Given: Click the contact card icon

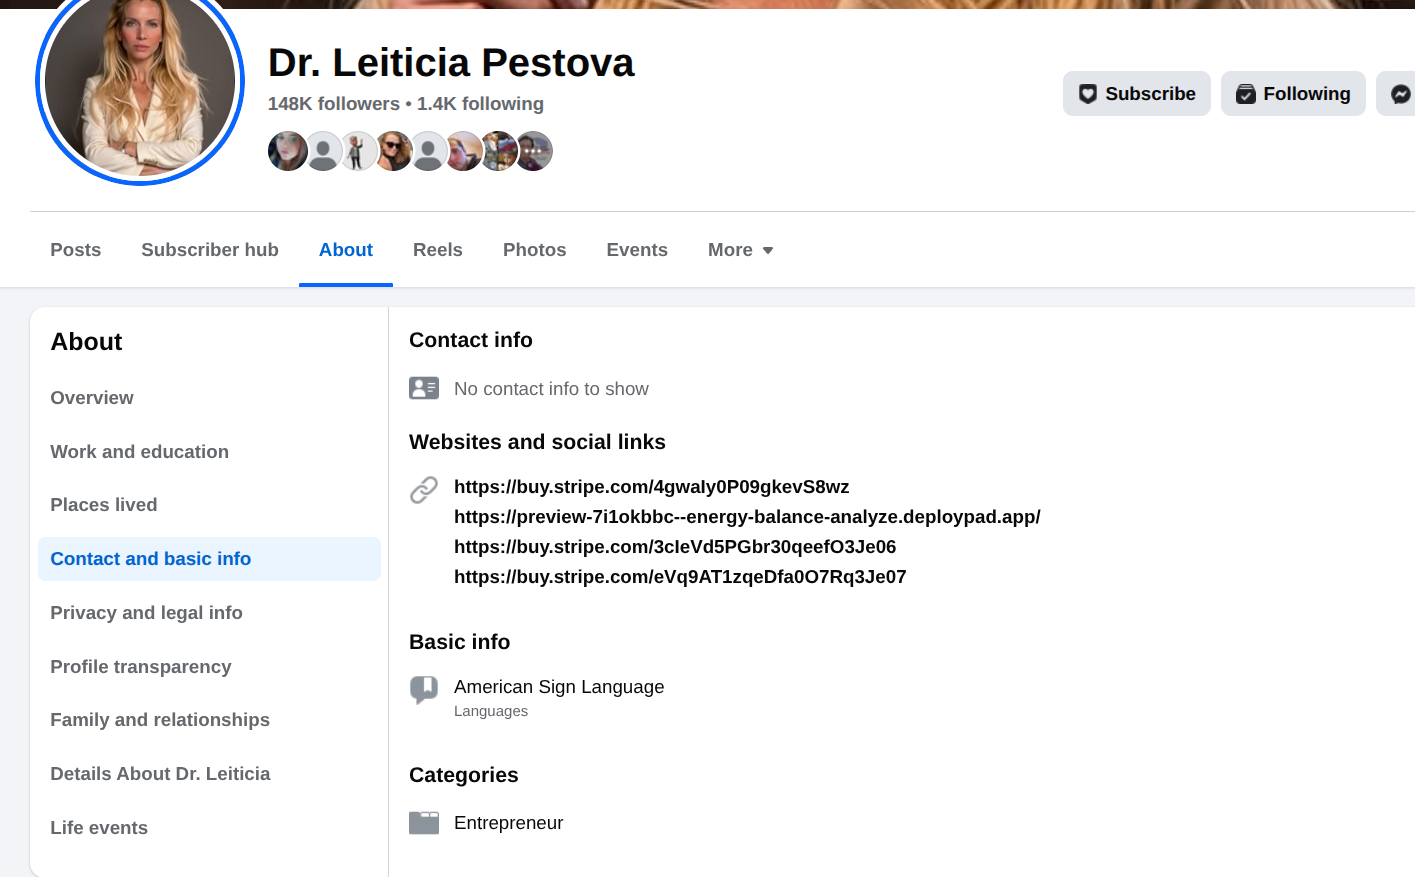Looking at the screenshot, I should click(x=424, y=388).
